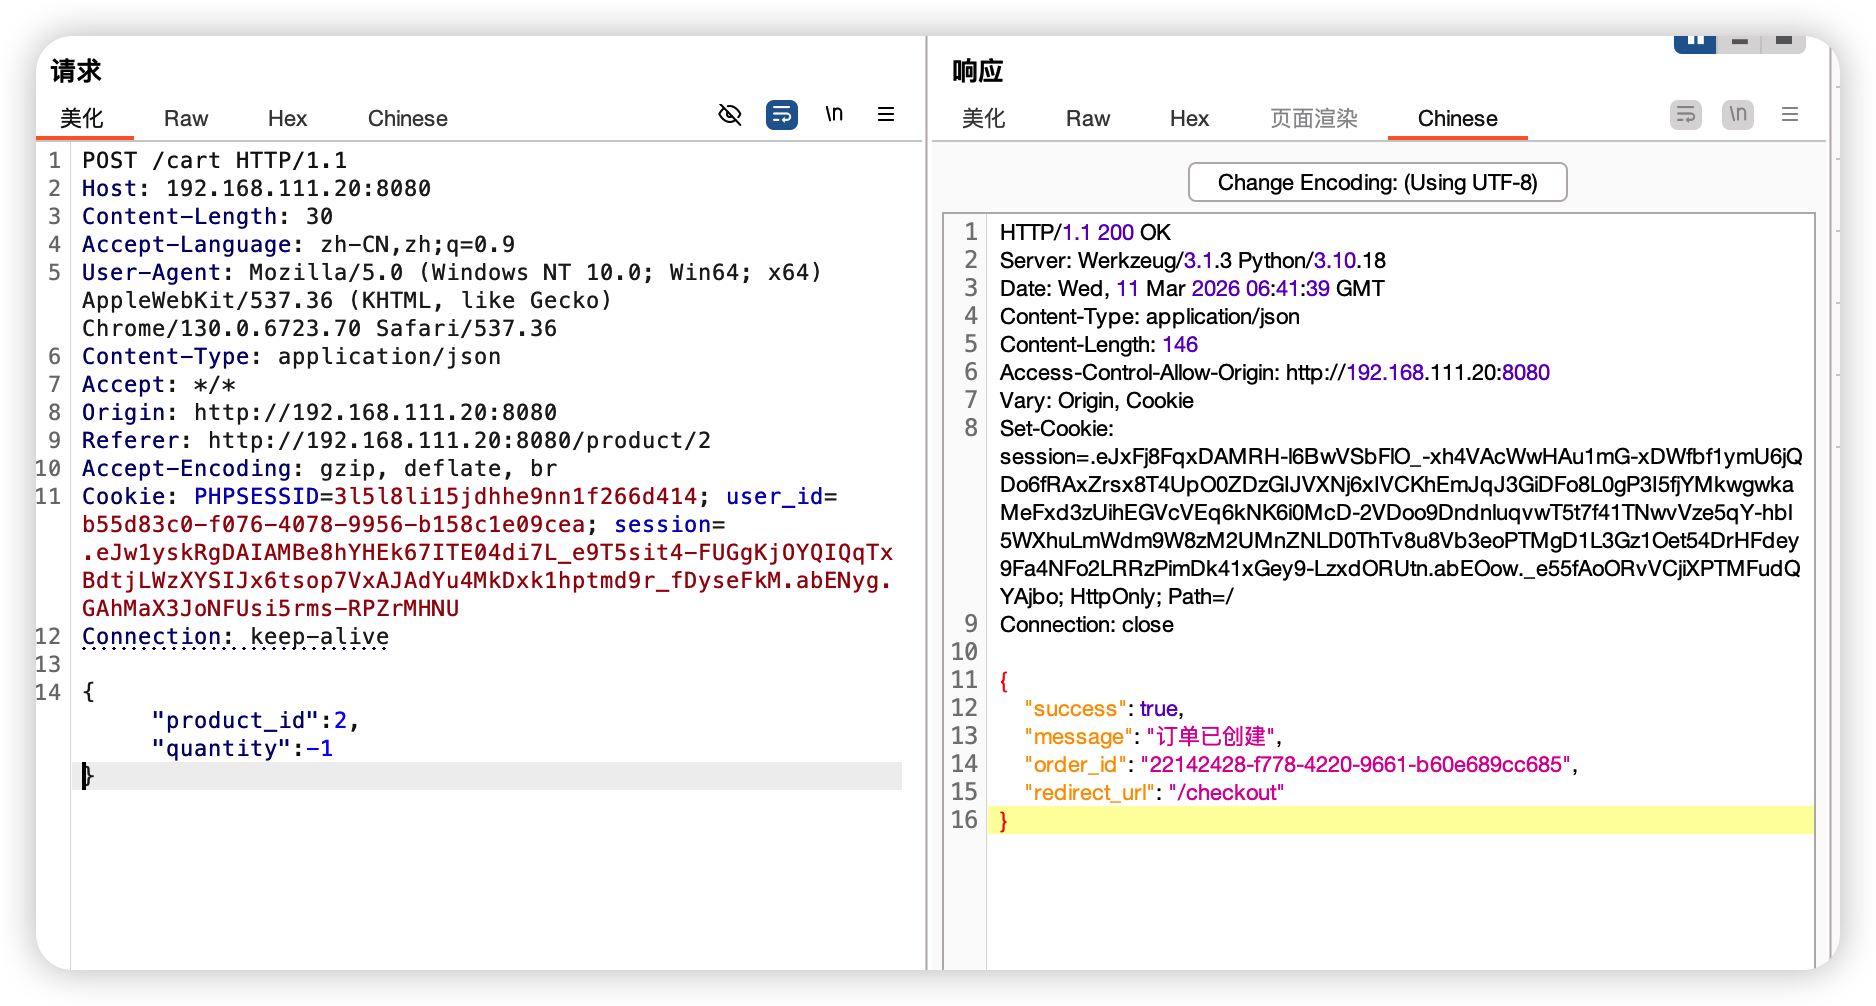The height and width of the screenshot is (1006, 1876).
Task: Click the Change Encoding (Using UTF-8) button
Action: [1377, 183]
